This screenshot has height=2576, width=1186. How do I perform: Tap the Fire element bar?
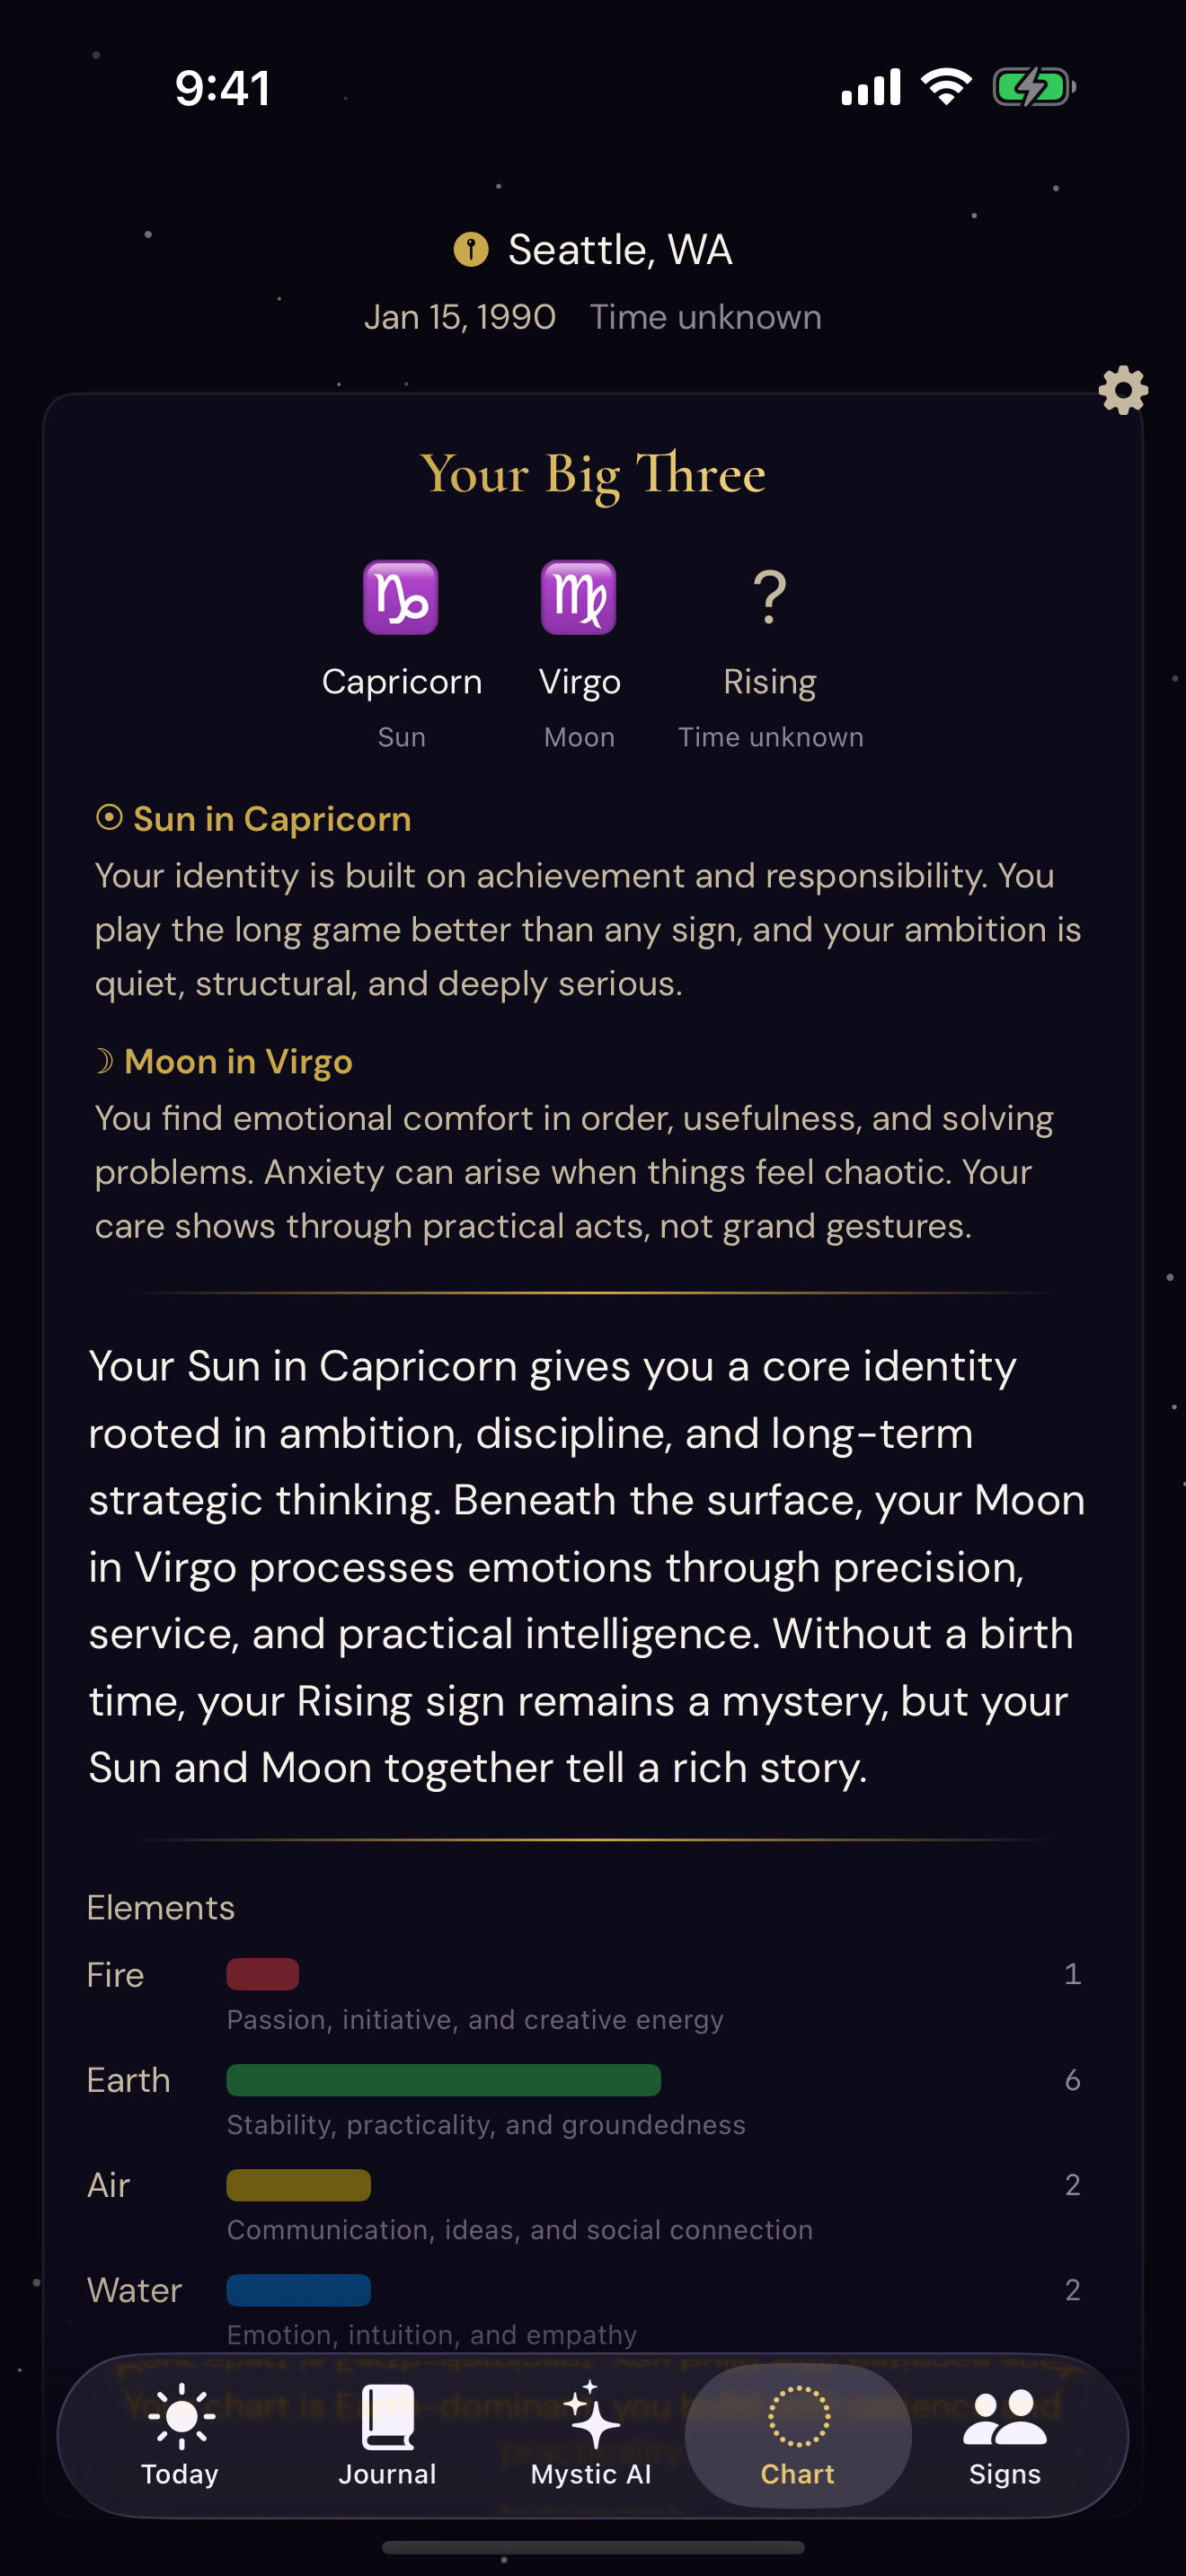264,1975
